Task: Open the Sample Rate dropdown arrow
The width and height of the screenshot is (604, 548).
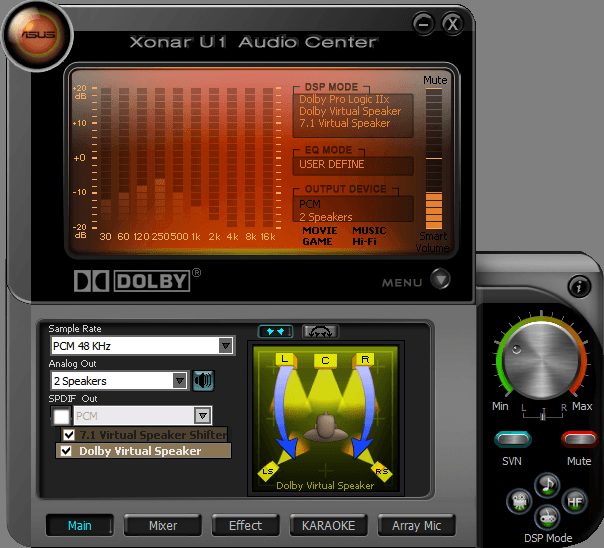Action: click(225, 345)
